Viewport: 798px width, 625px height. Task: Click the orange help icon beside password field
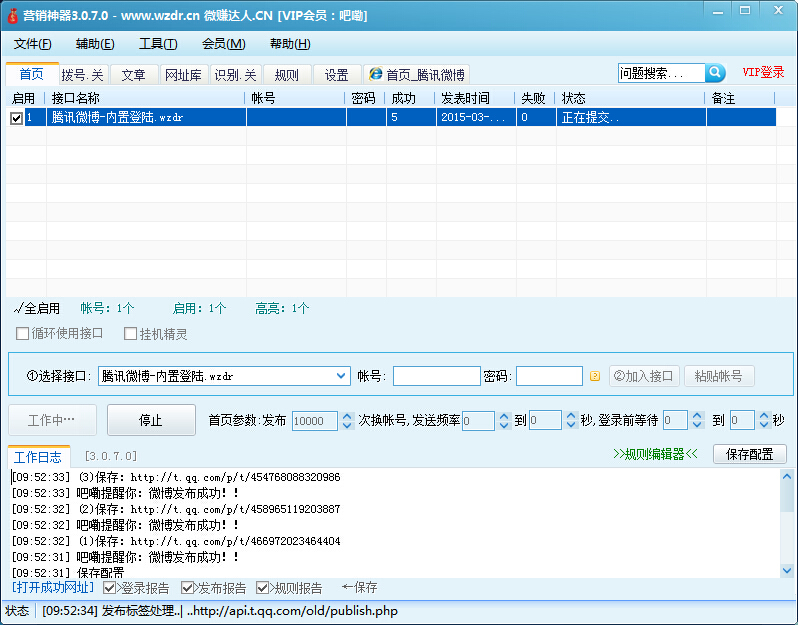594,376
